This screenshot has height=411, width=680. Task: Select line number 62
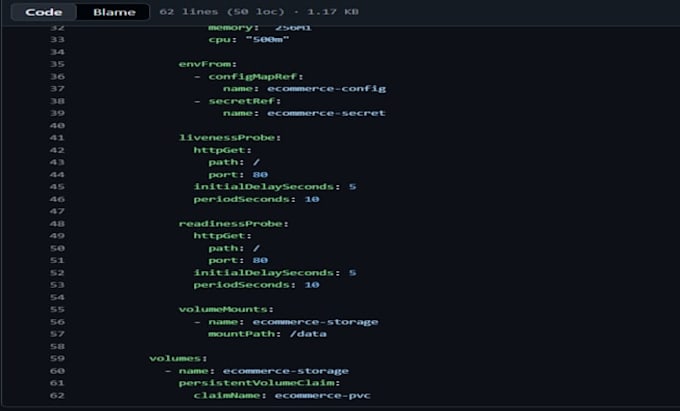tap(57, 395)
